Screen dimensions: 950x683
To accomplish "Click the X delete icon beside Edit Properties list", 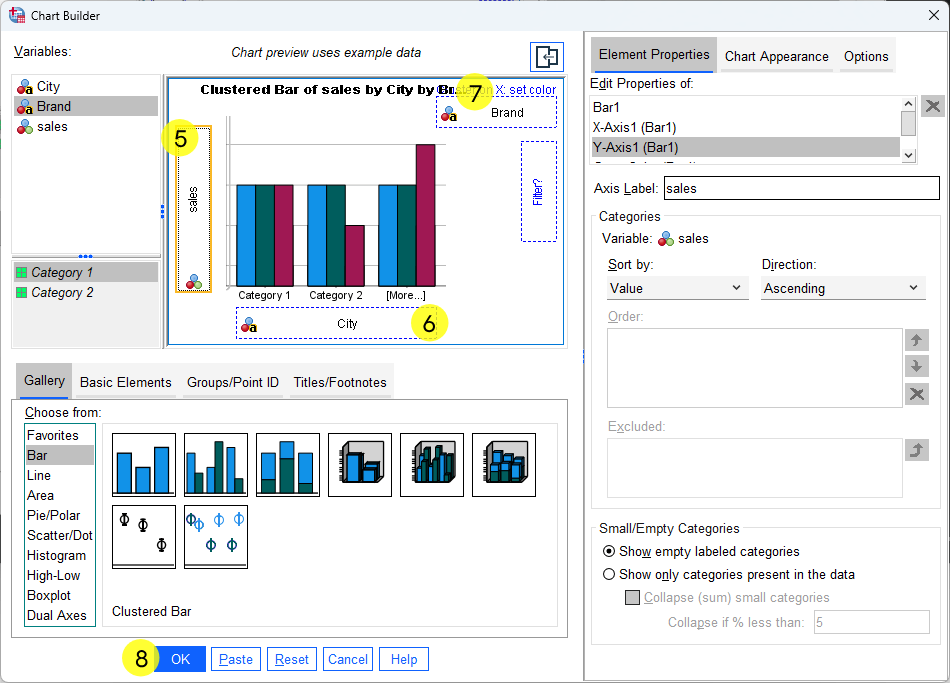I will 931,108.
